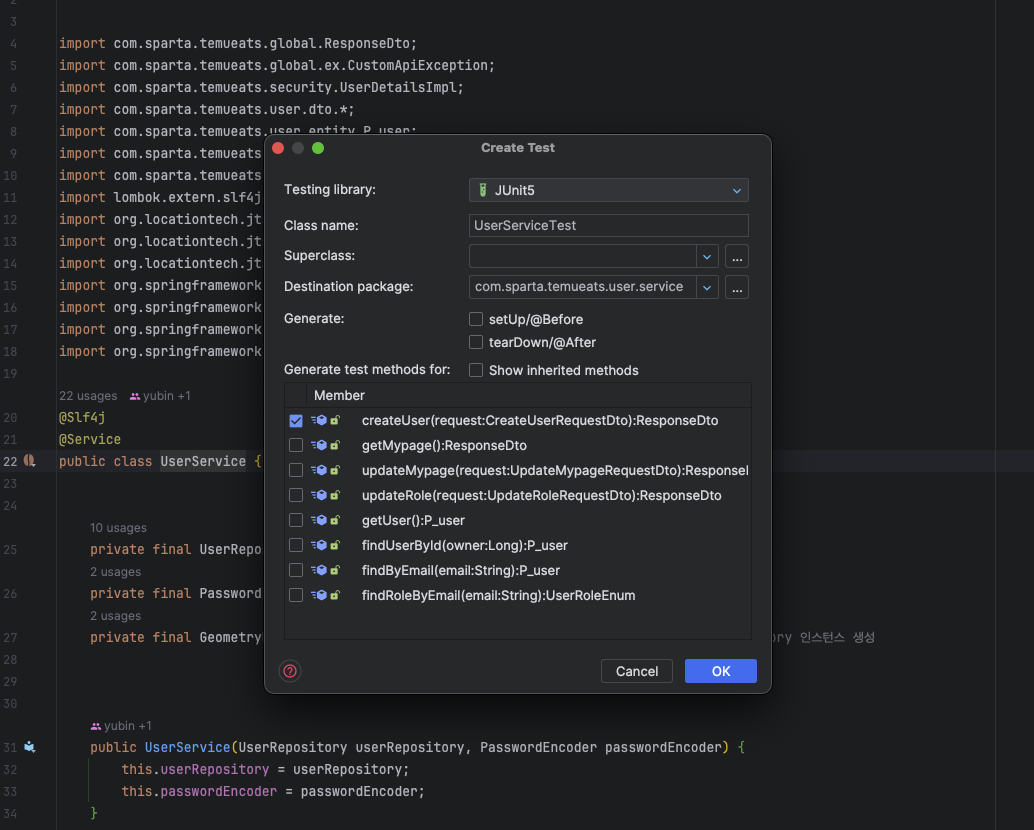
Task: Click the OK button
Action: pos(721,671)
